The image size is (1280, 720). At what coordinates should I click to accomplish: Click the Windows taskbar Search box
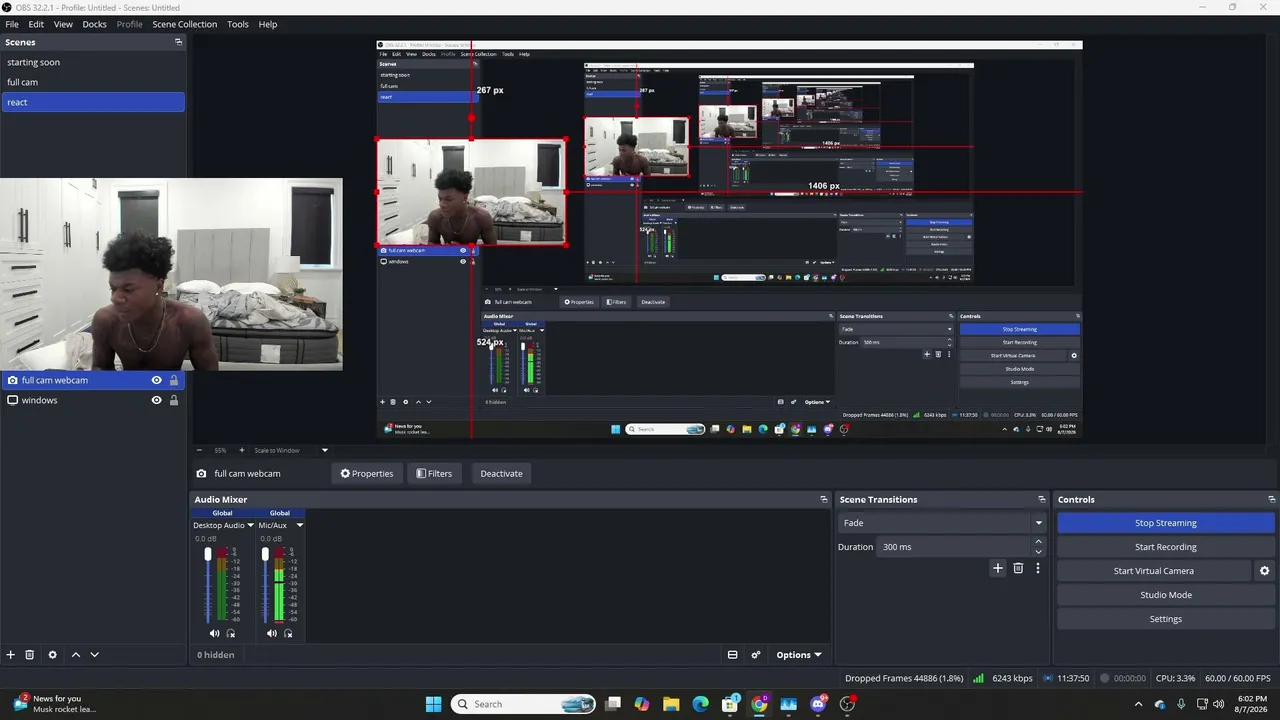(x=525, y=704)
